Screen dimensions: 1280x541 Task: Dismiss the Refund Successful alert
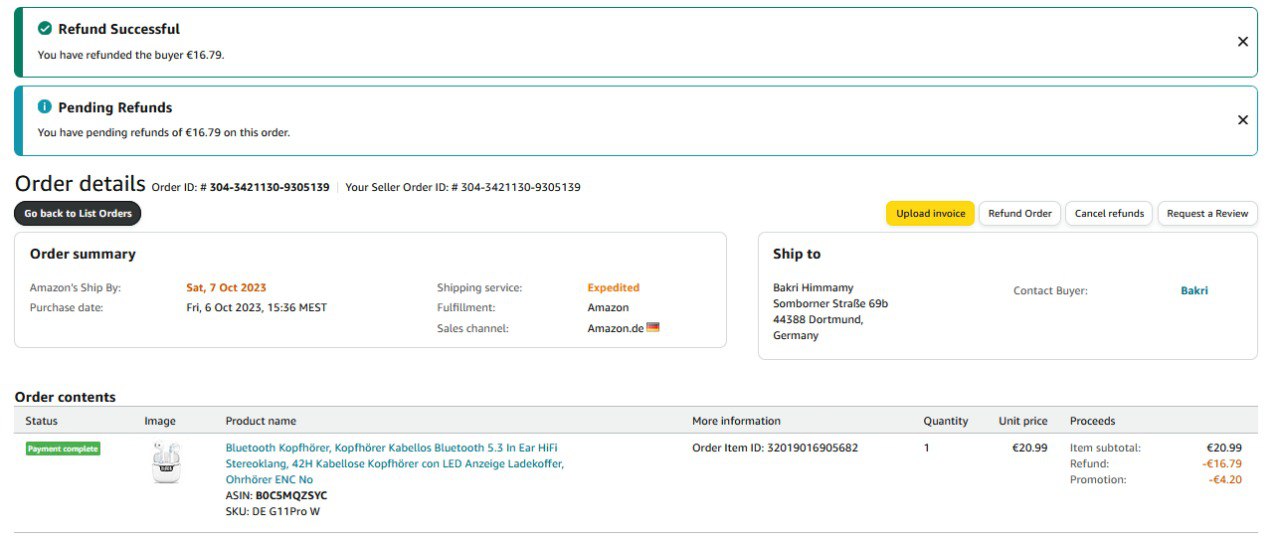coord(1242,42)
